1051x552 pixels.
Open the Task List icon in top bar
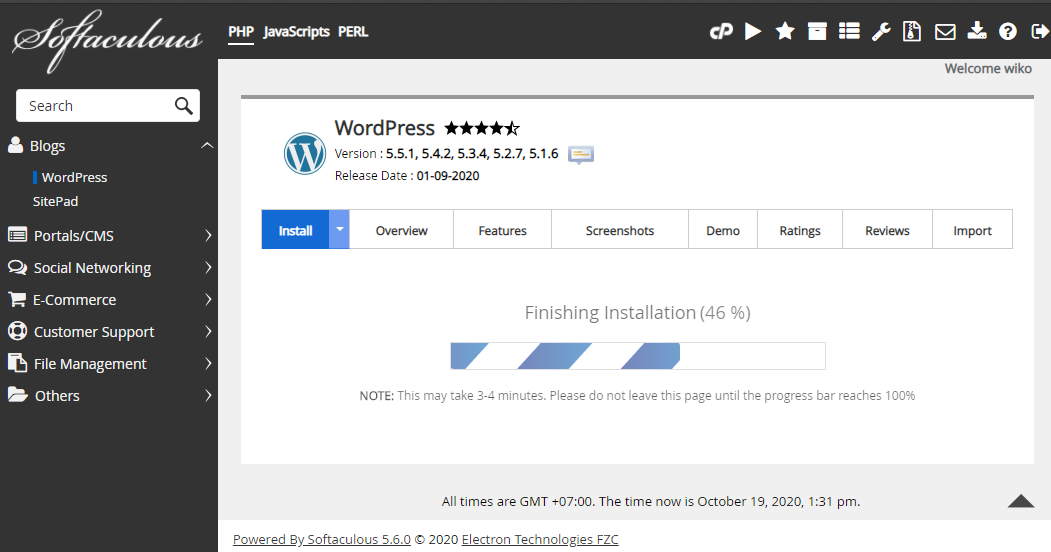pyautogui.click(x=849, y=31)
